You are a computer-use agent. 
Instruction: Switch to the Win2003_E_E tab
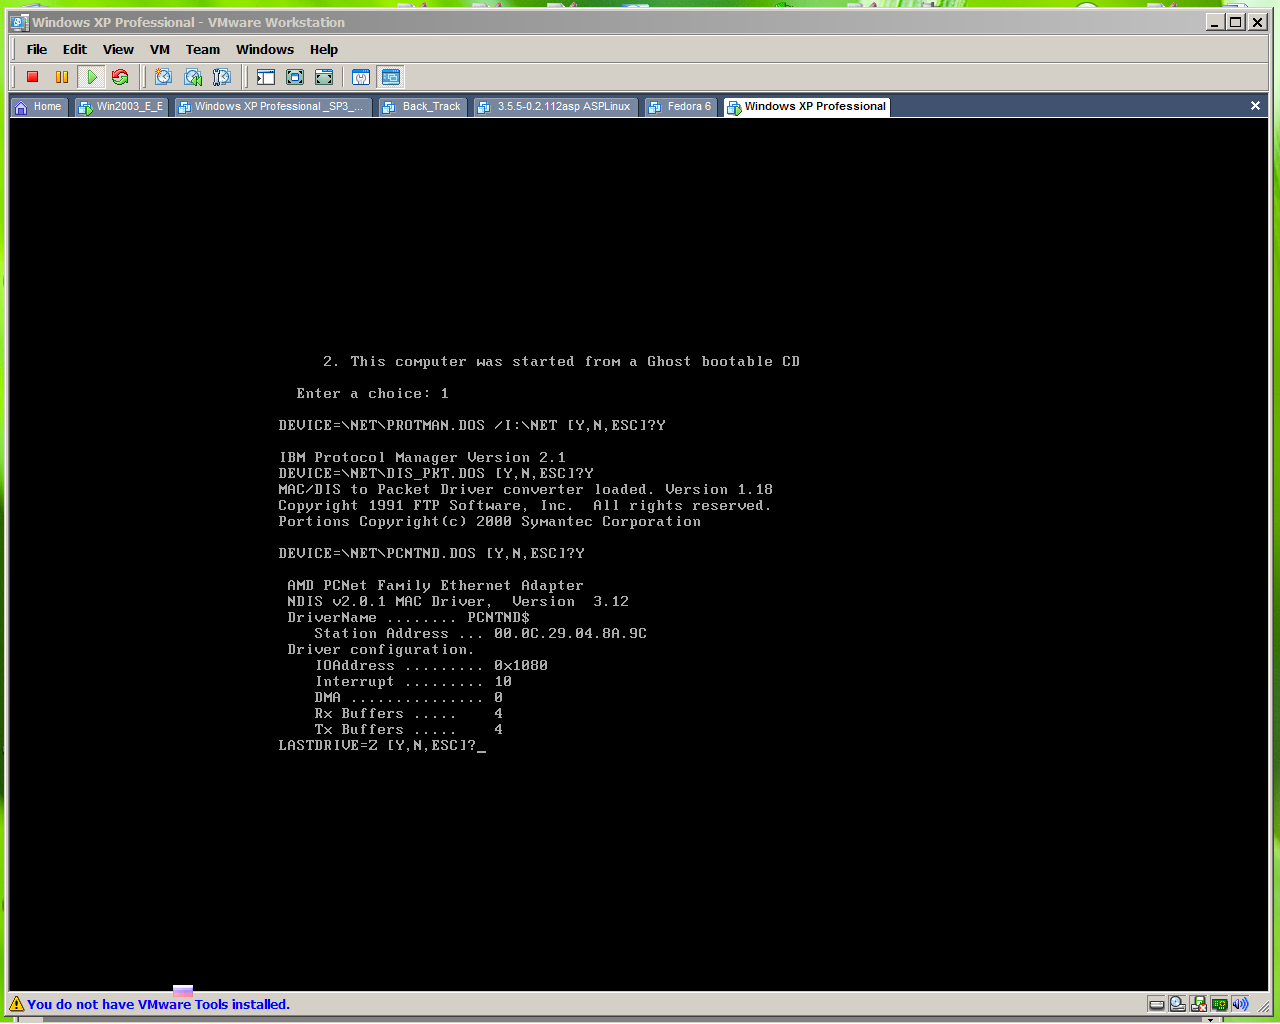(121, 107)
